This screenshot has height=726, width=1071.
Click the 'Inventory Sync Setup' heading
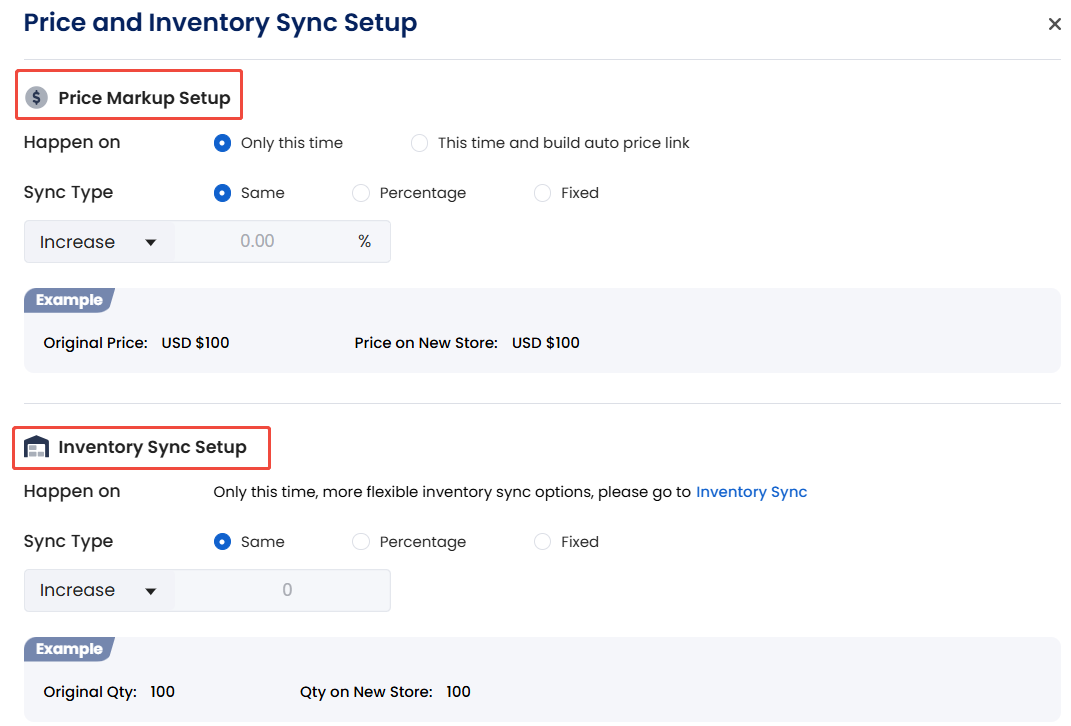point(152,447)
